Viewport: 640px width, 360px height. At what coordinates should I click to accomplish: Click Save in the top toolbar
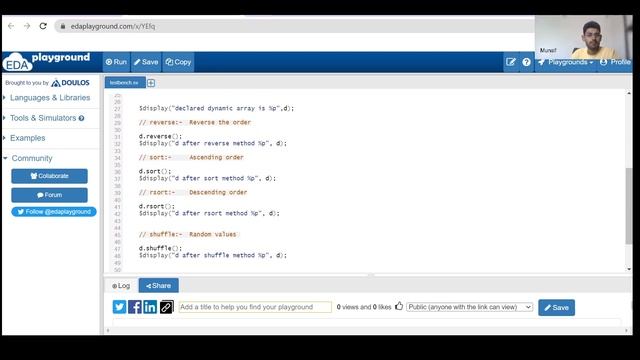[x=146, y=62]
